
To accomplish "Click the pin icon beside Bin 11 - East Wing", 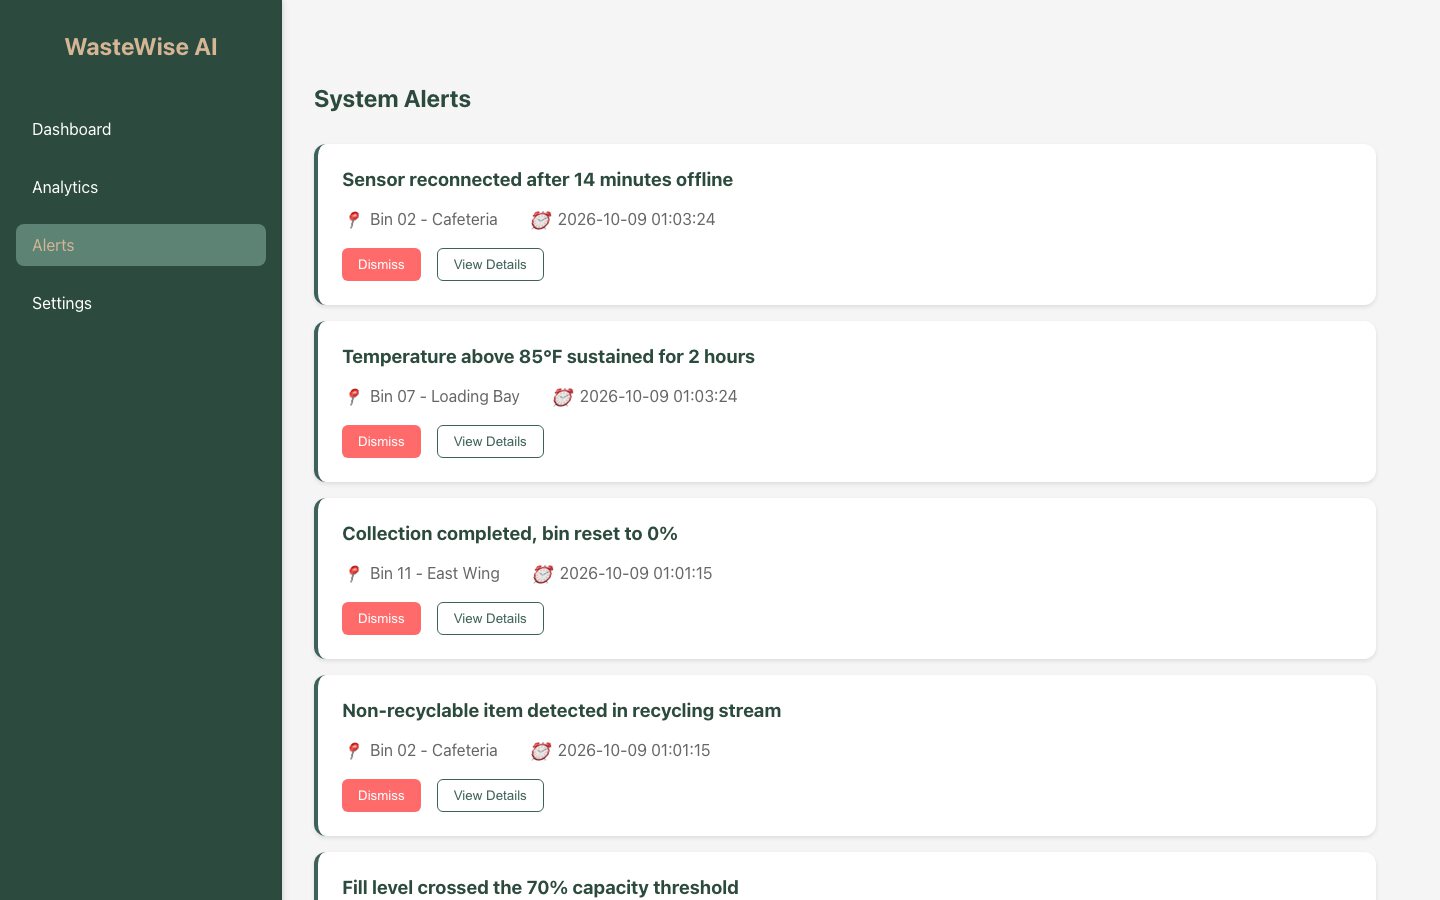I will pyautogui.click(x=353, y=574).
